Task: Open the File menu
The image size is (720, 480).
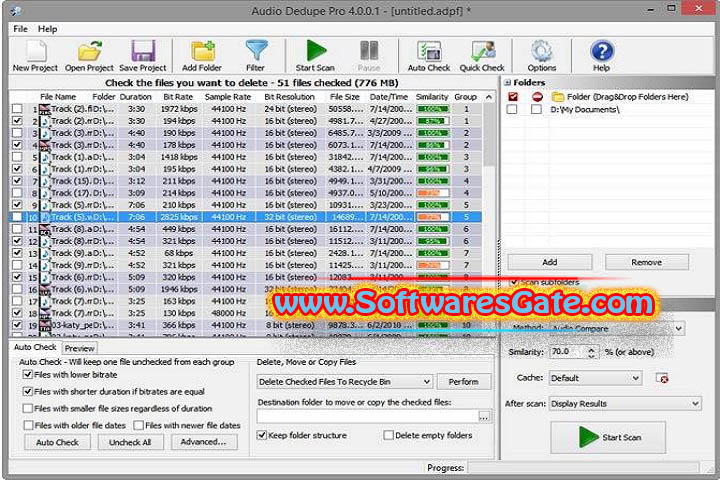Action: [20, 29]
